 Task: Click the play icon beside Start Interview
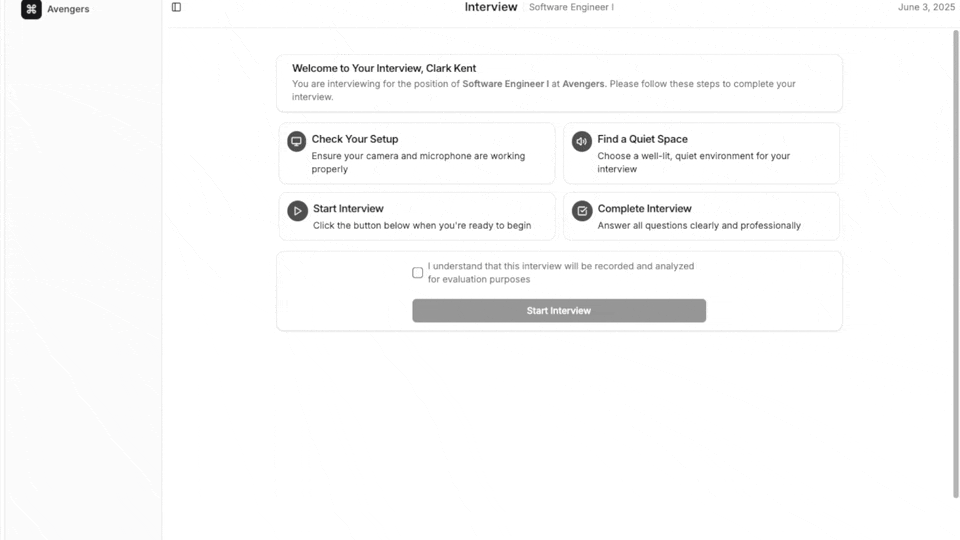pos(297,211)
